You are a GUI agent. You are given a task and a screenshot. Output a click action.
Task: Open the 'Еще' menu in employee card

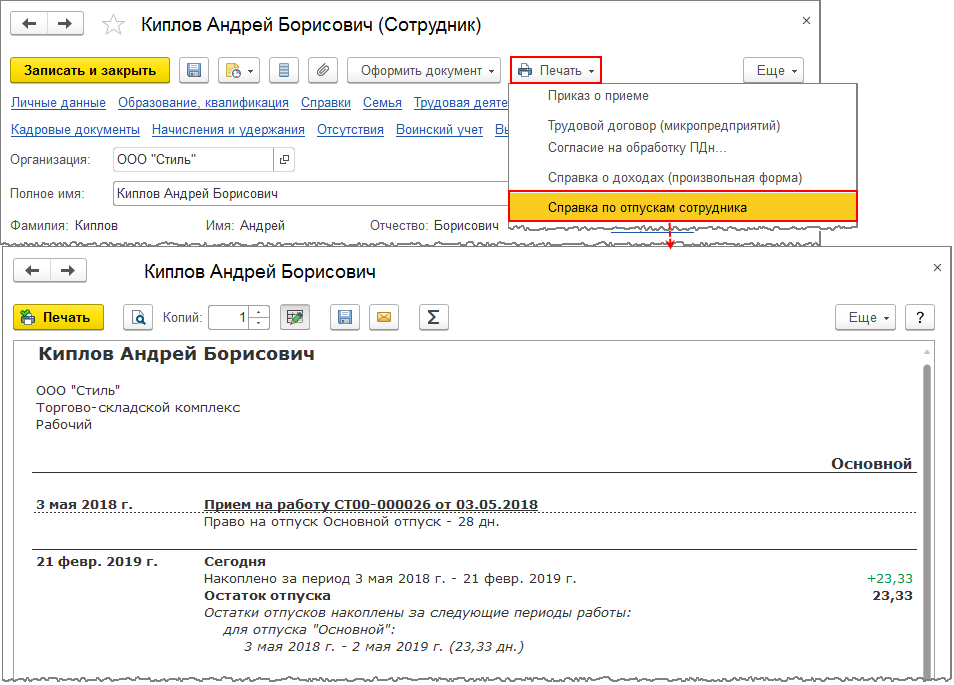[x=773, y=71]
